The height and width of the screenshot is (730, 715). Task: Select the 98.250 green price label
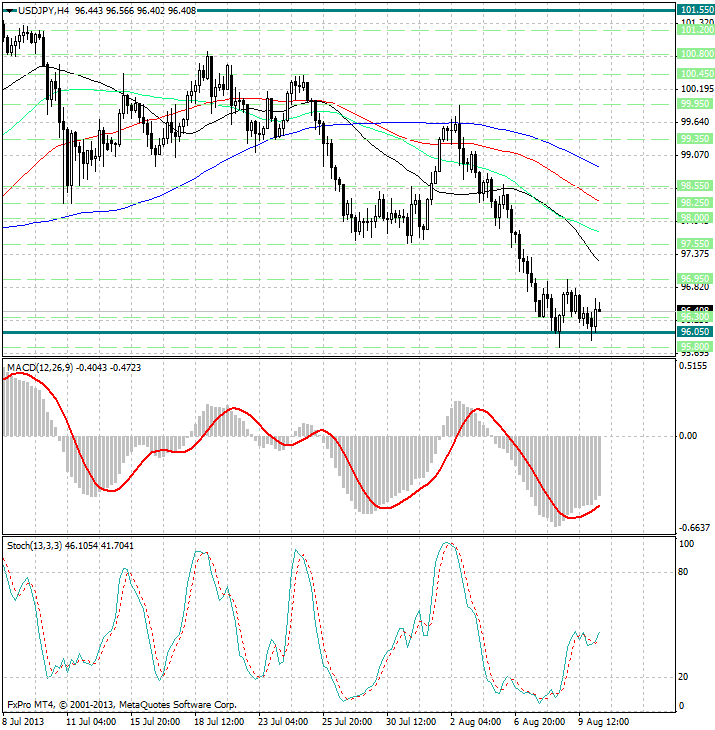click(x=695, y=203)
